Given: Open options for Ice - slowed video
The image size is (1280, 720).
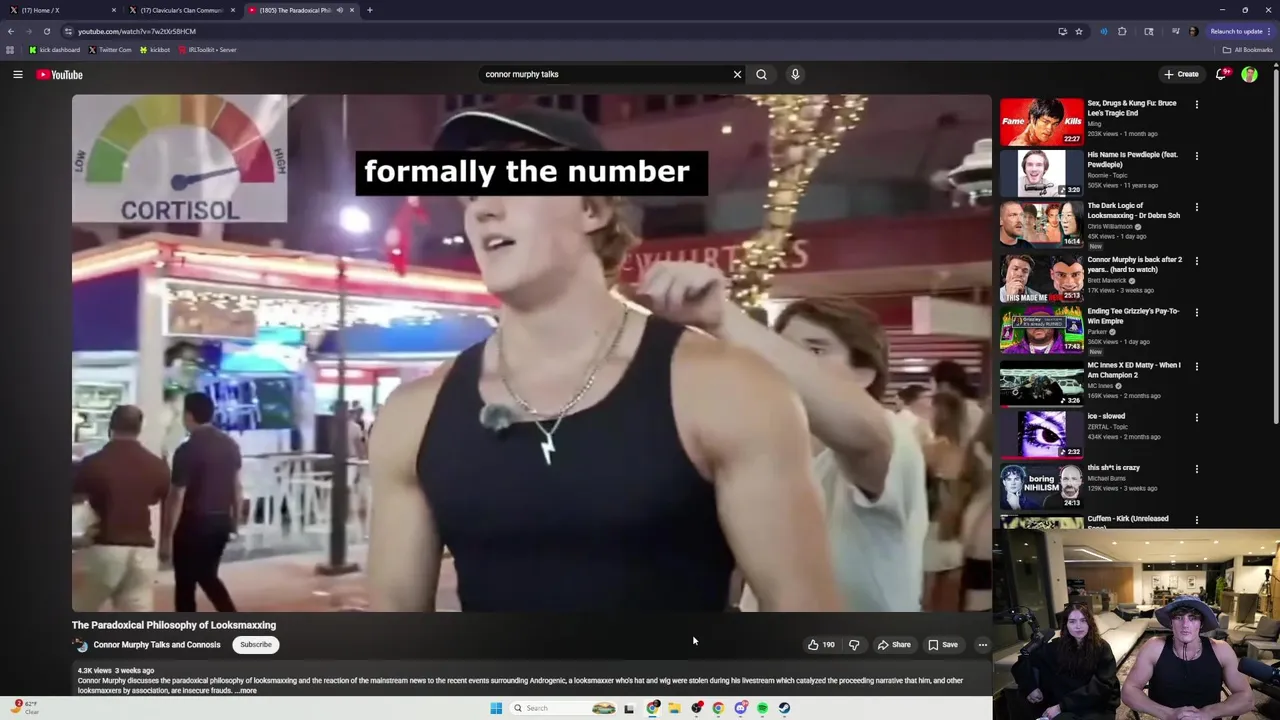Looking at the screenshot, I should pyautogui.click(x=1196, y=417).
